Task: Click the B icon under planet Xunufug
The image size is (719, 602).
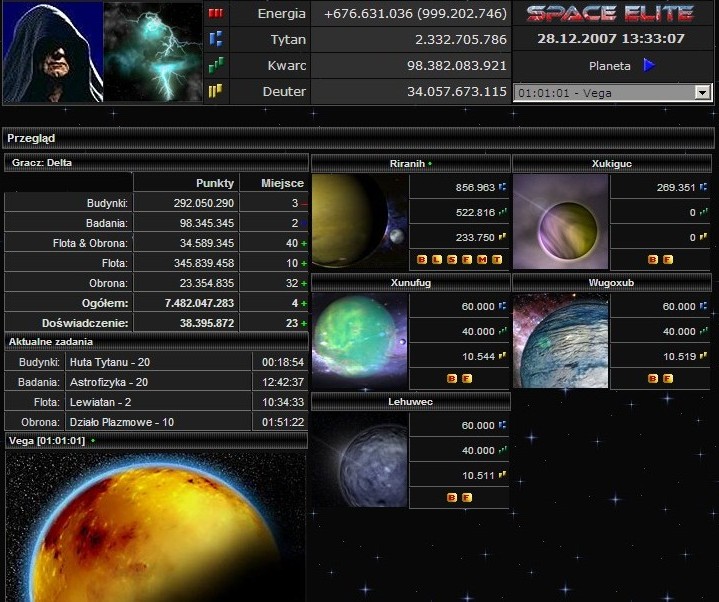Action: tap(452, 378)
